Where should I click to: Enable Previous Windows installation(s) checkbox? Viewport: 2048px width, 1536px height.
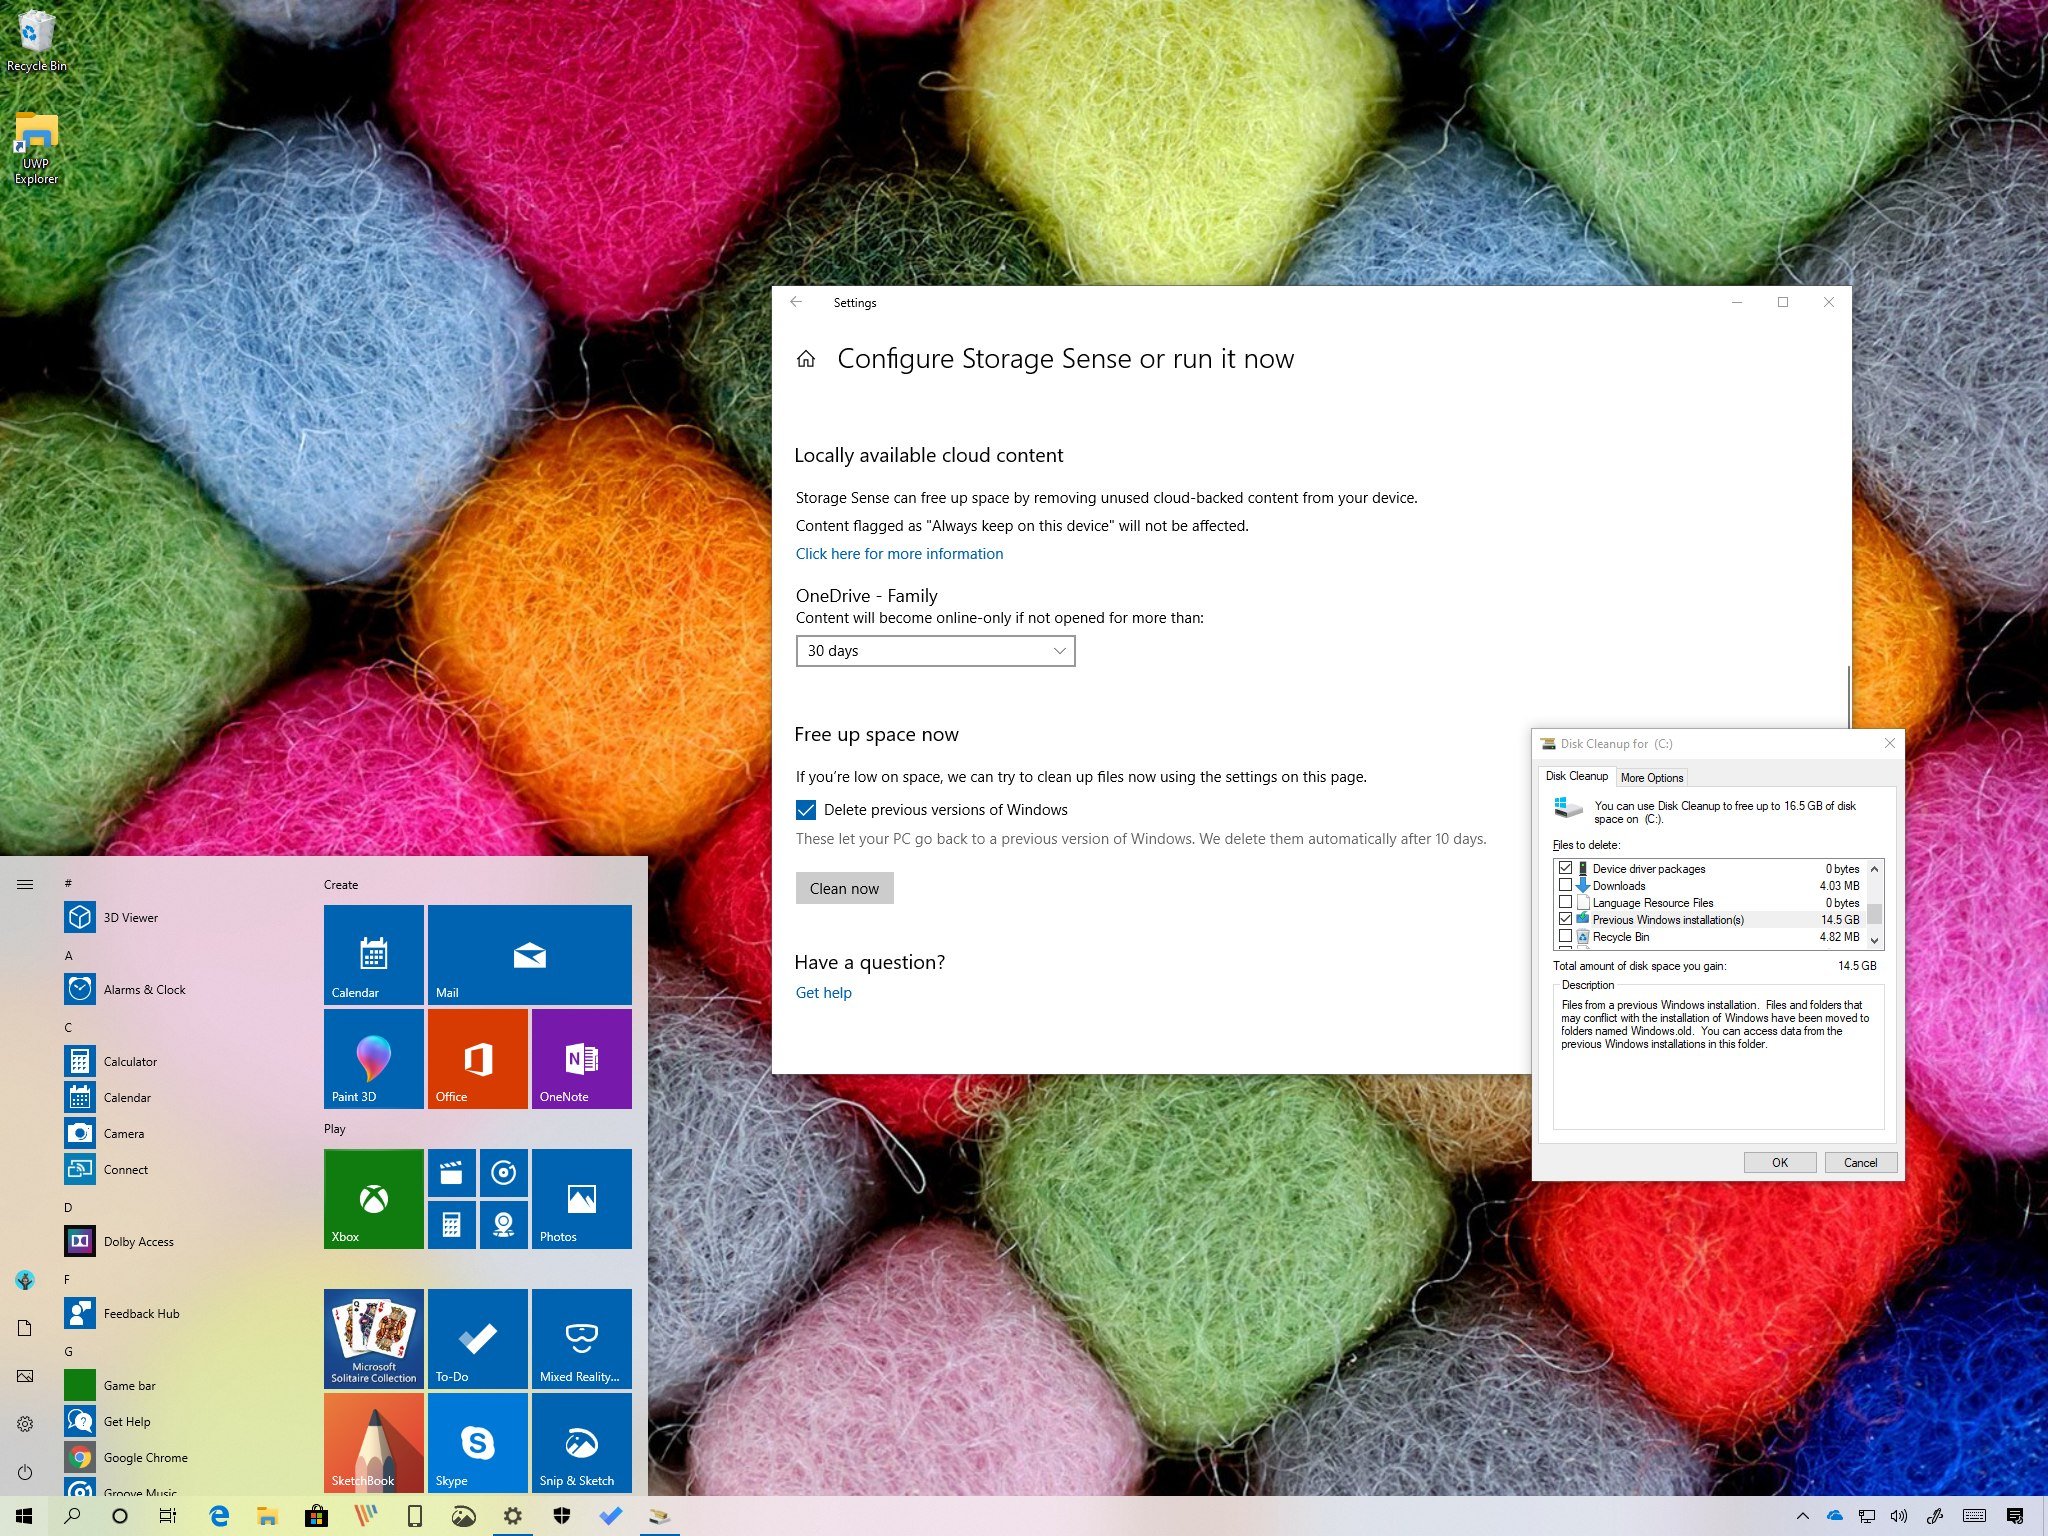point(1563,918)
